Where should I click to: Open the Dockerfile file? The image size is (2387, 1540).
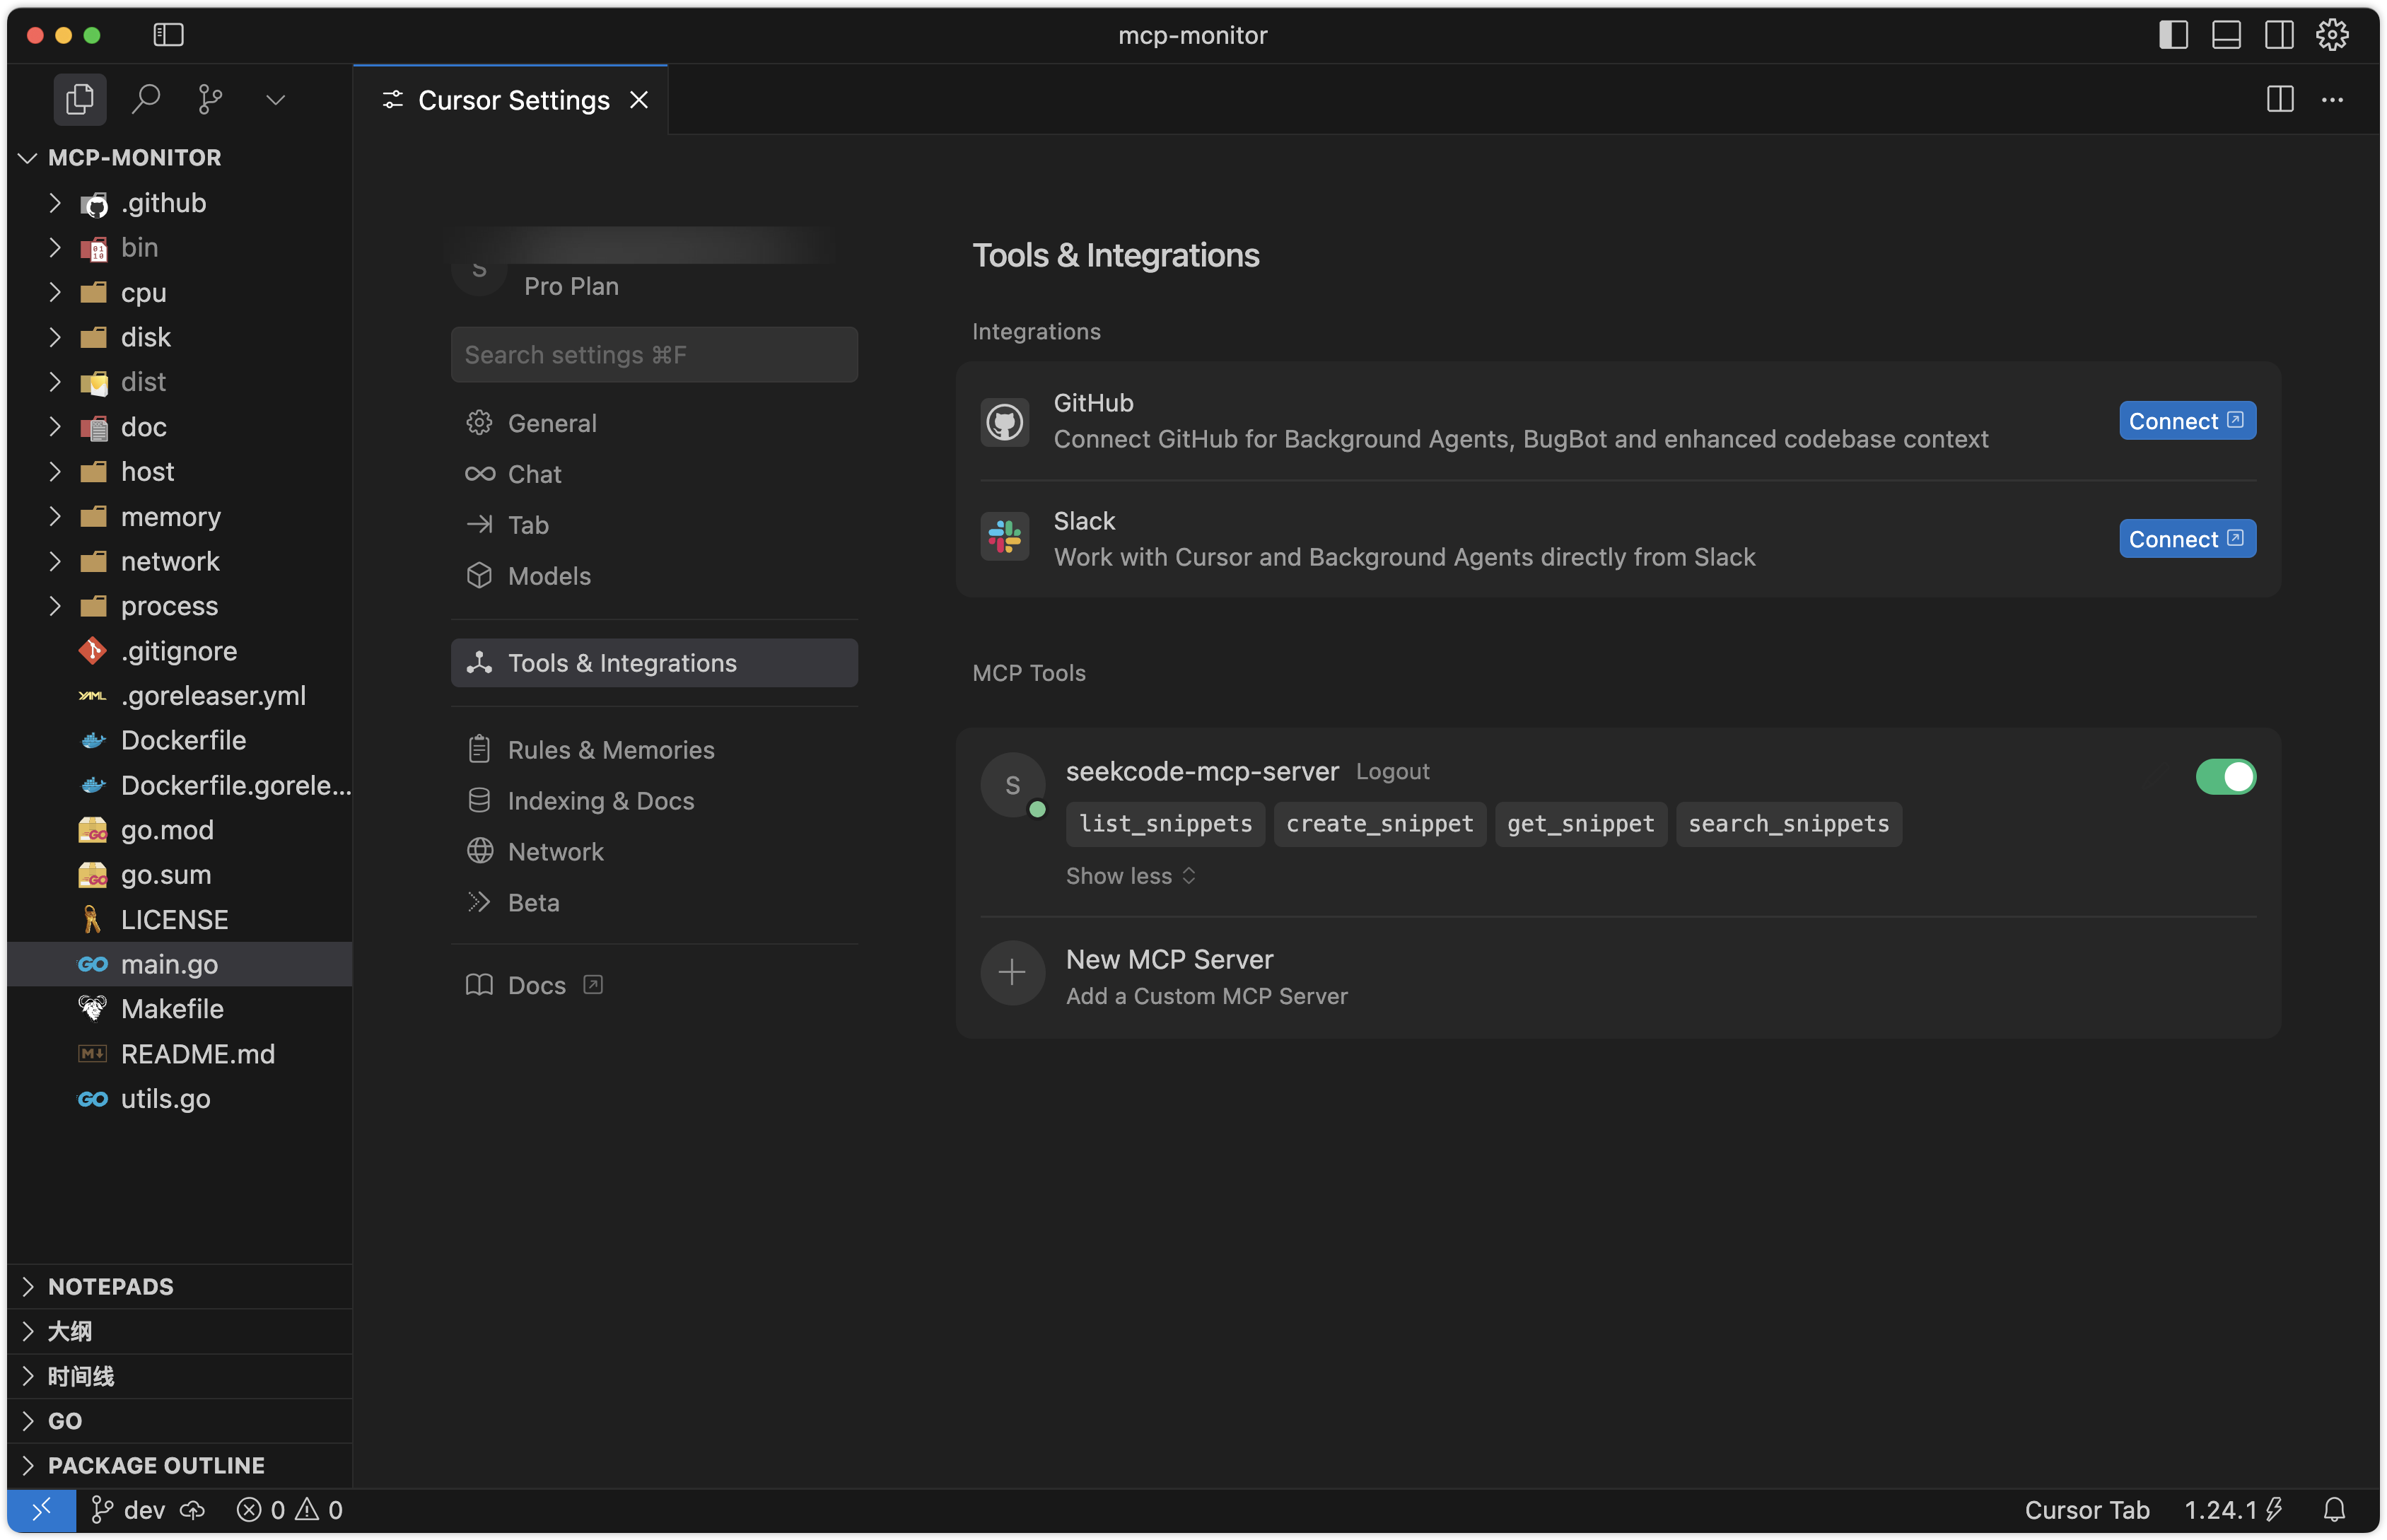[x=180, y=741]
